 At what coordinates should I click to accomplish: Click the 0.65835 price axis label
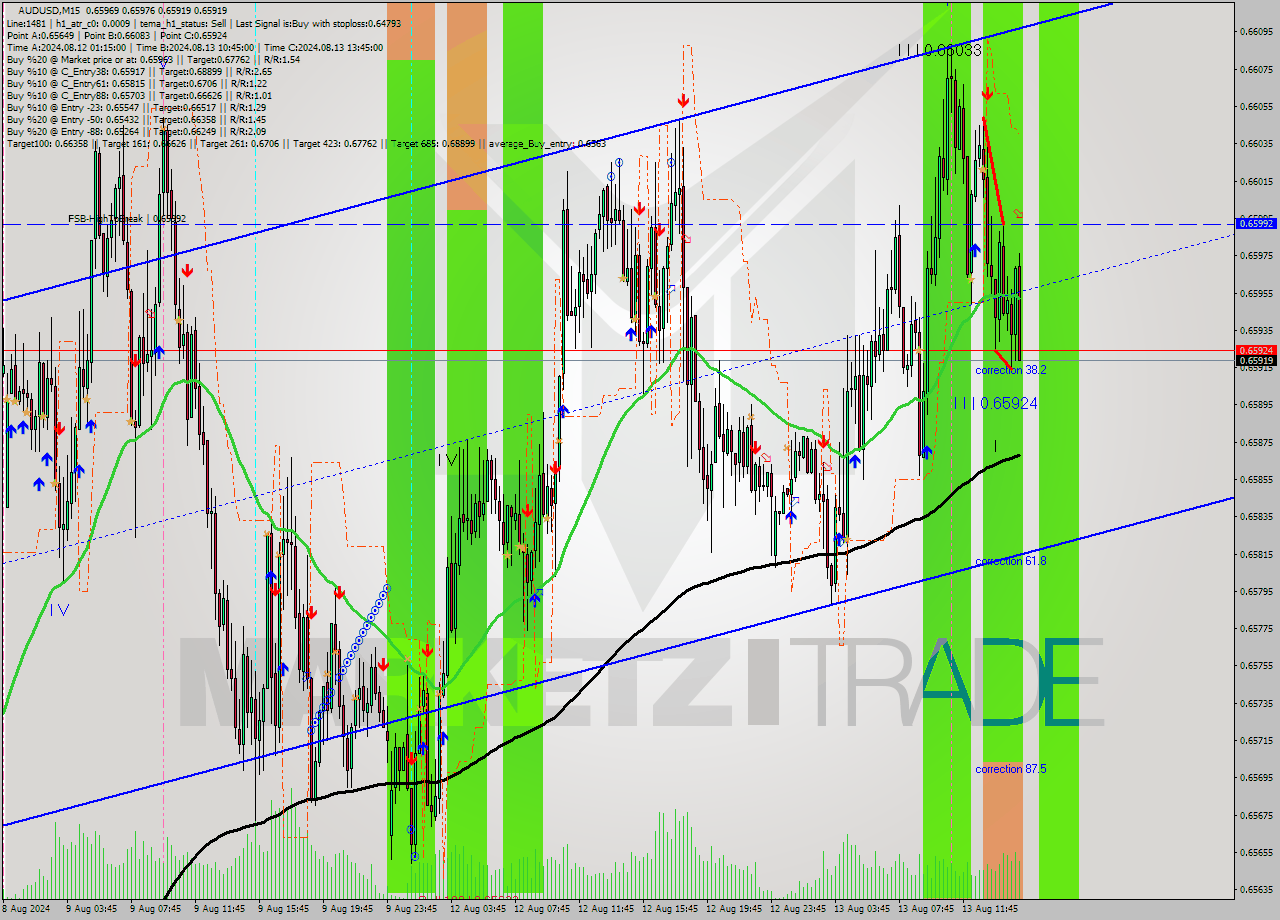1257,516
